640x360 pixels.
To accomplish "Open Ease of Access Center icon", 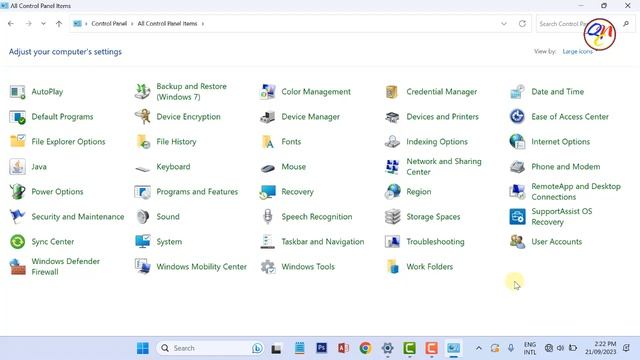I will click(517, 117).
